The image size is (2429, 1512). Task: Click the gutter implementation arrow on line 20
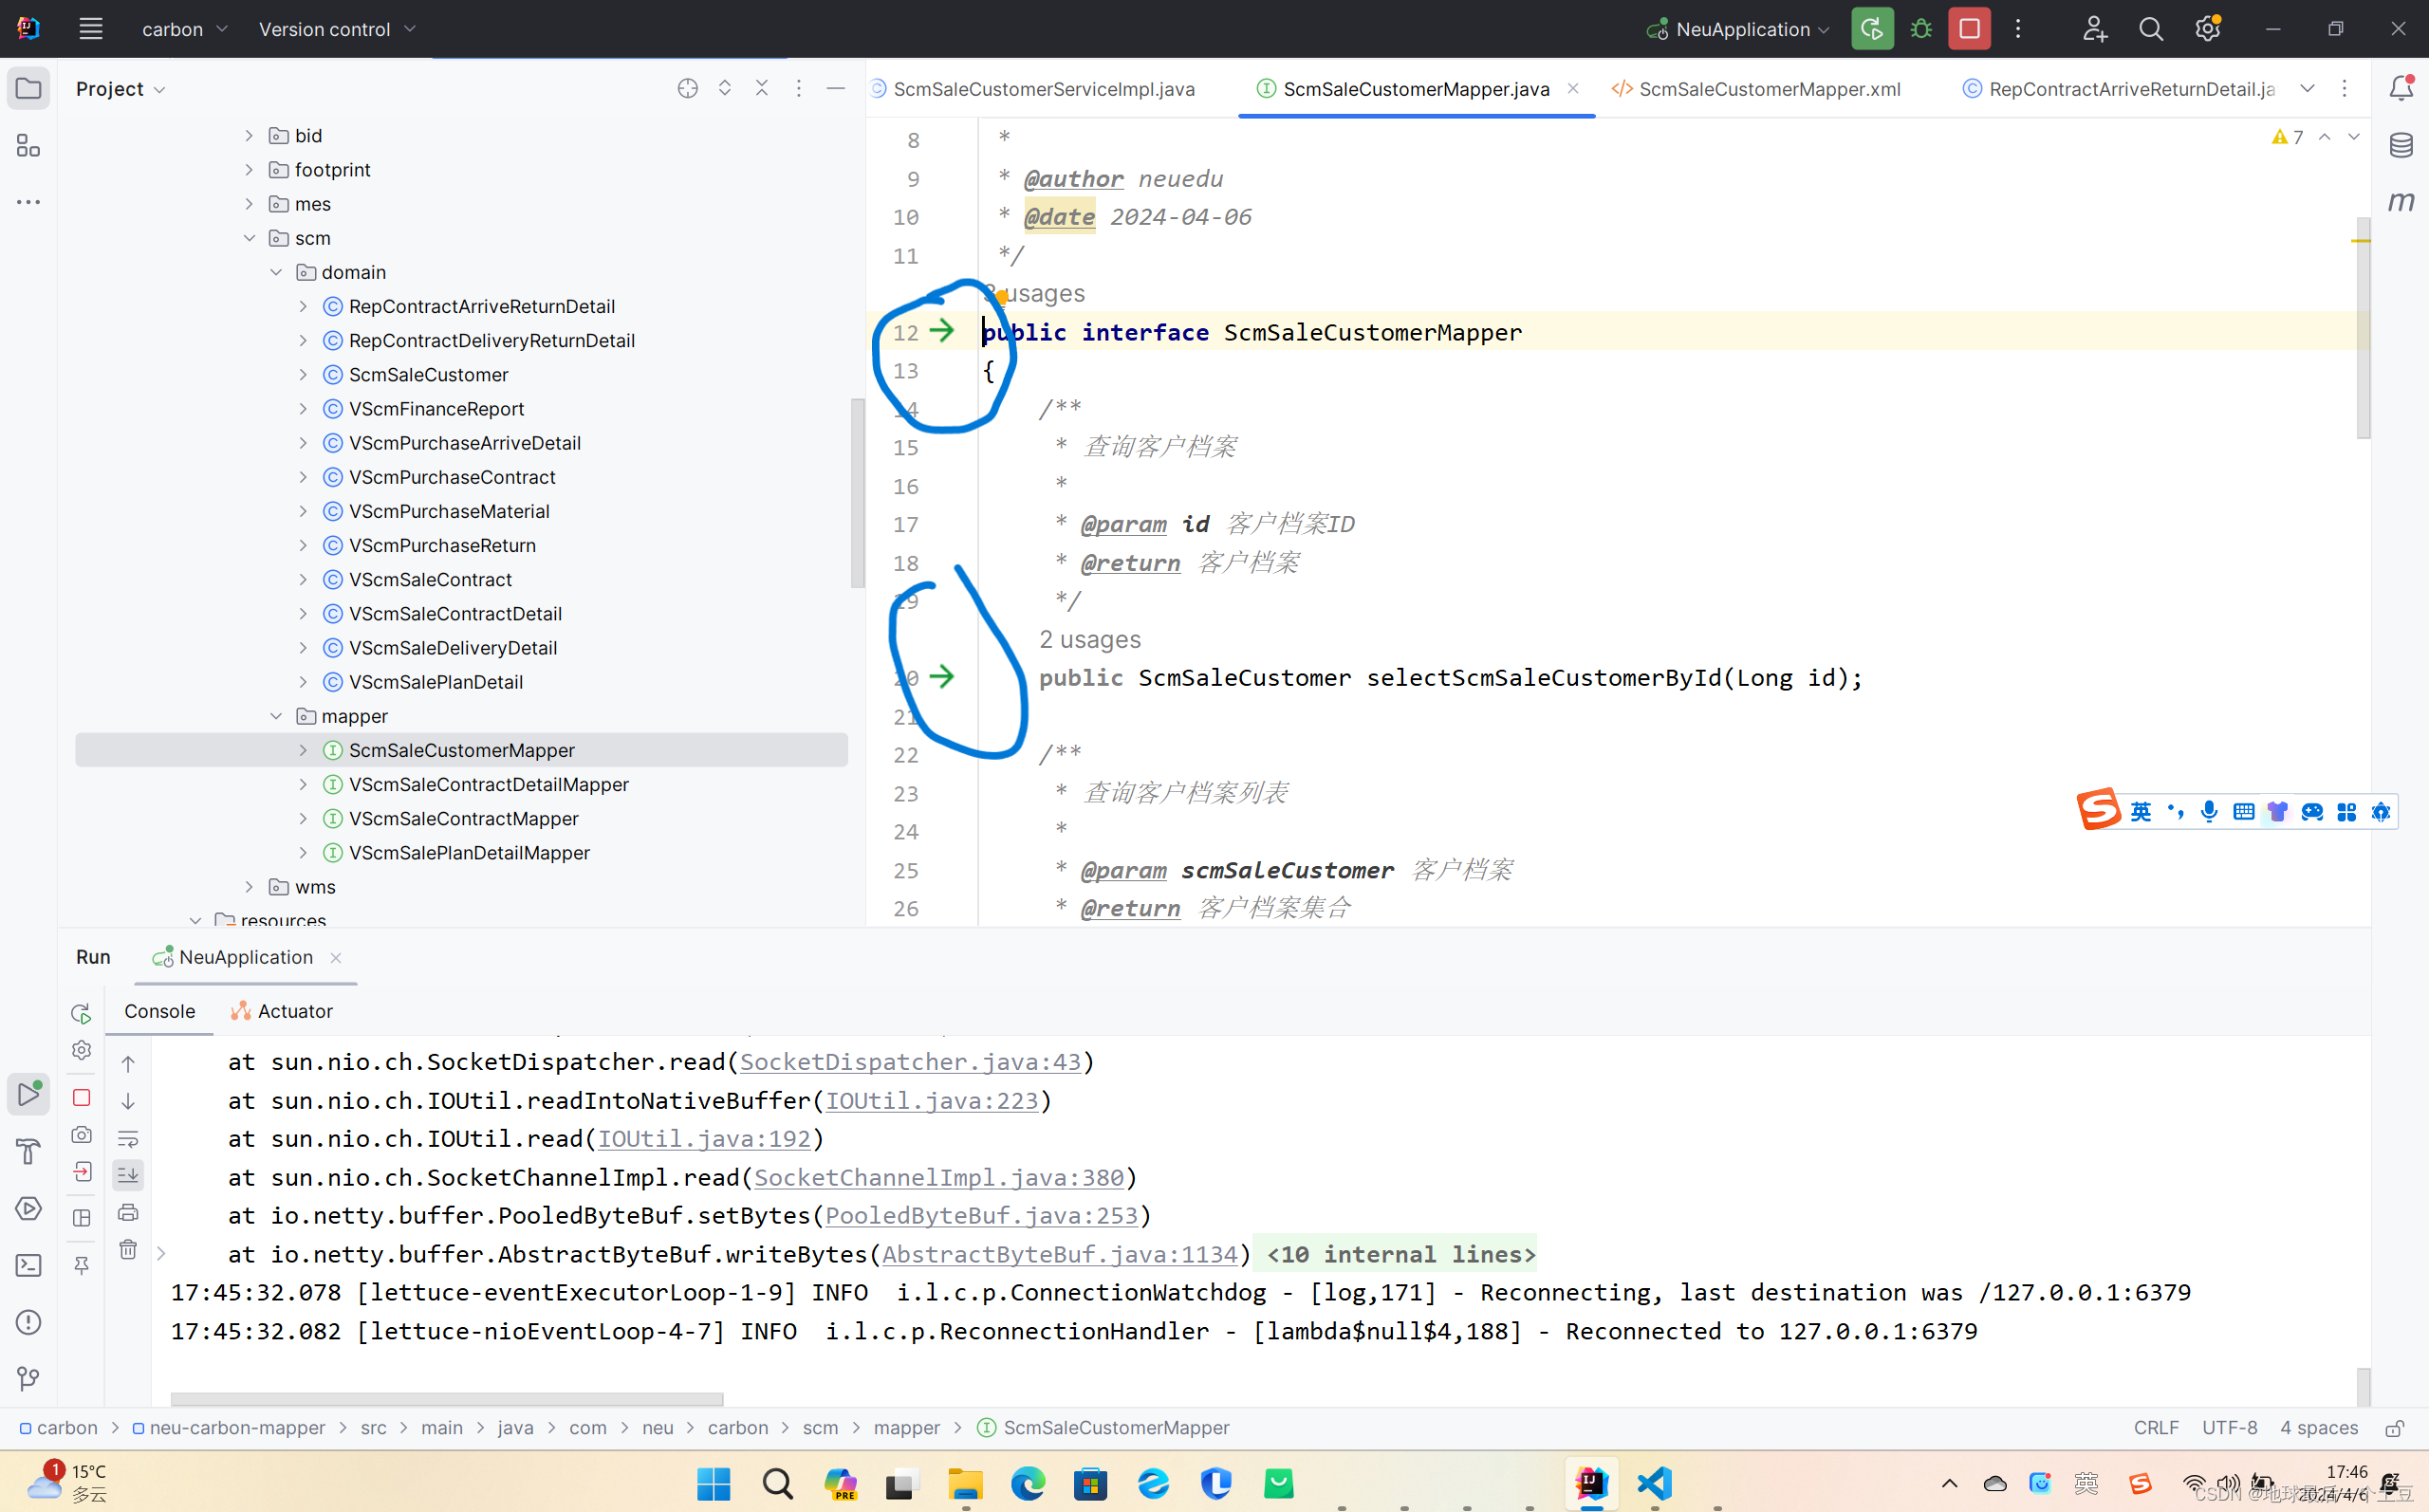coord(942,677)
